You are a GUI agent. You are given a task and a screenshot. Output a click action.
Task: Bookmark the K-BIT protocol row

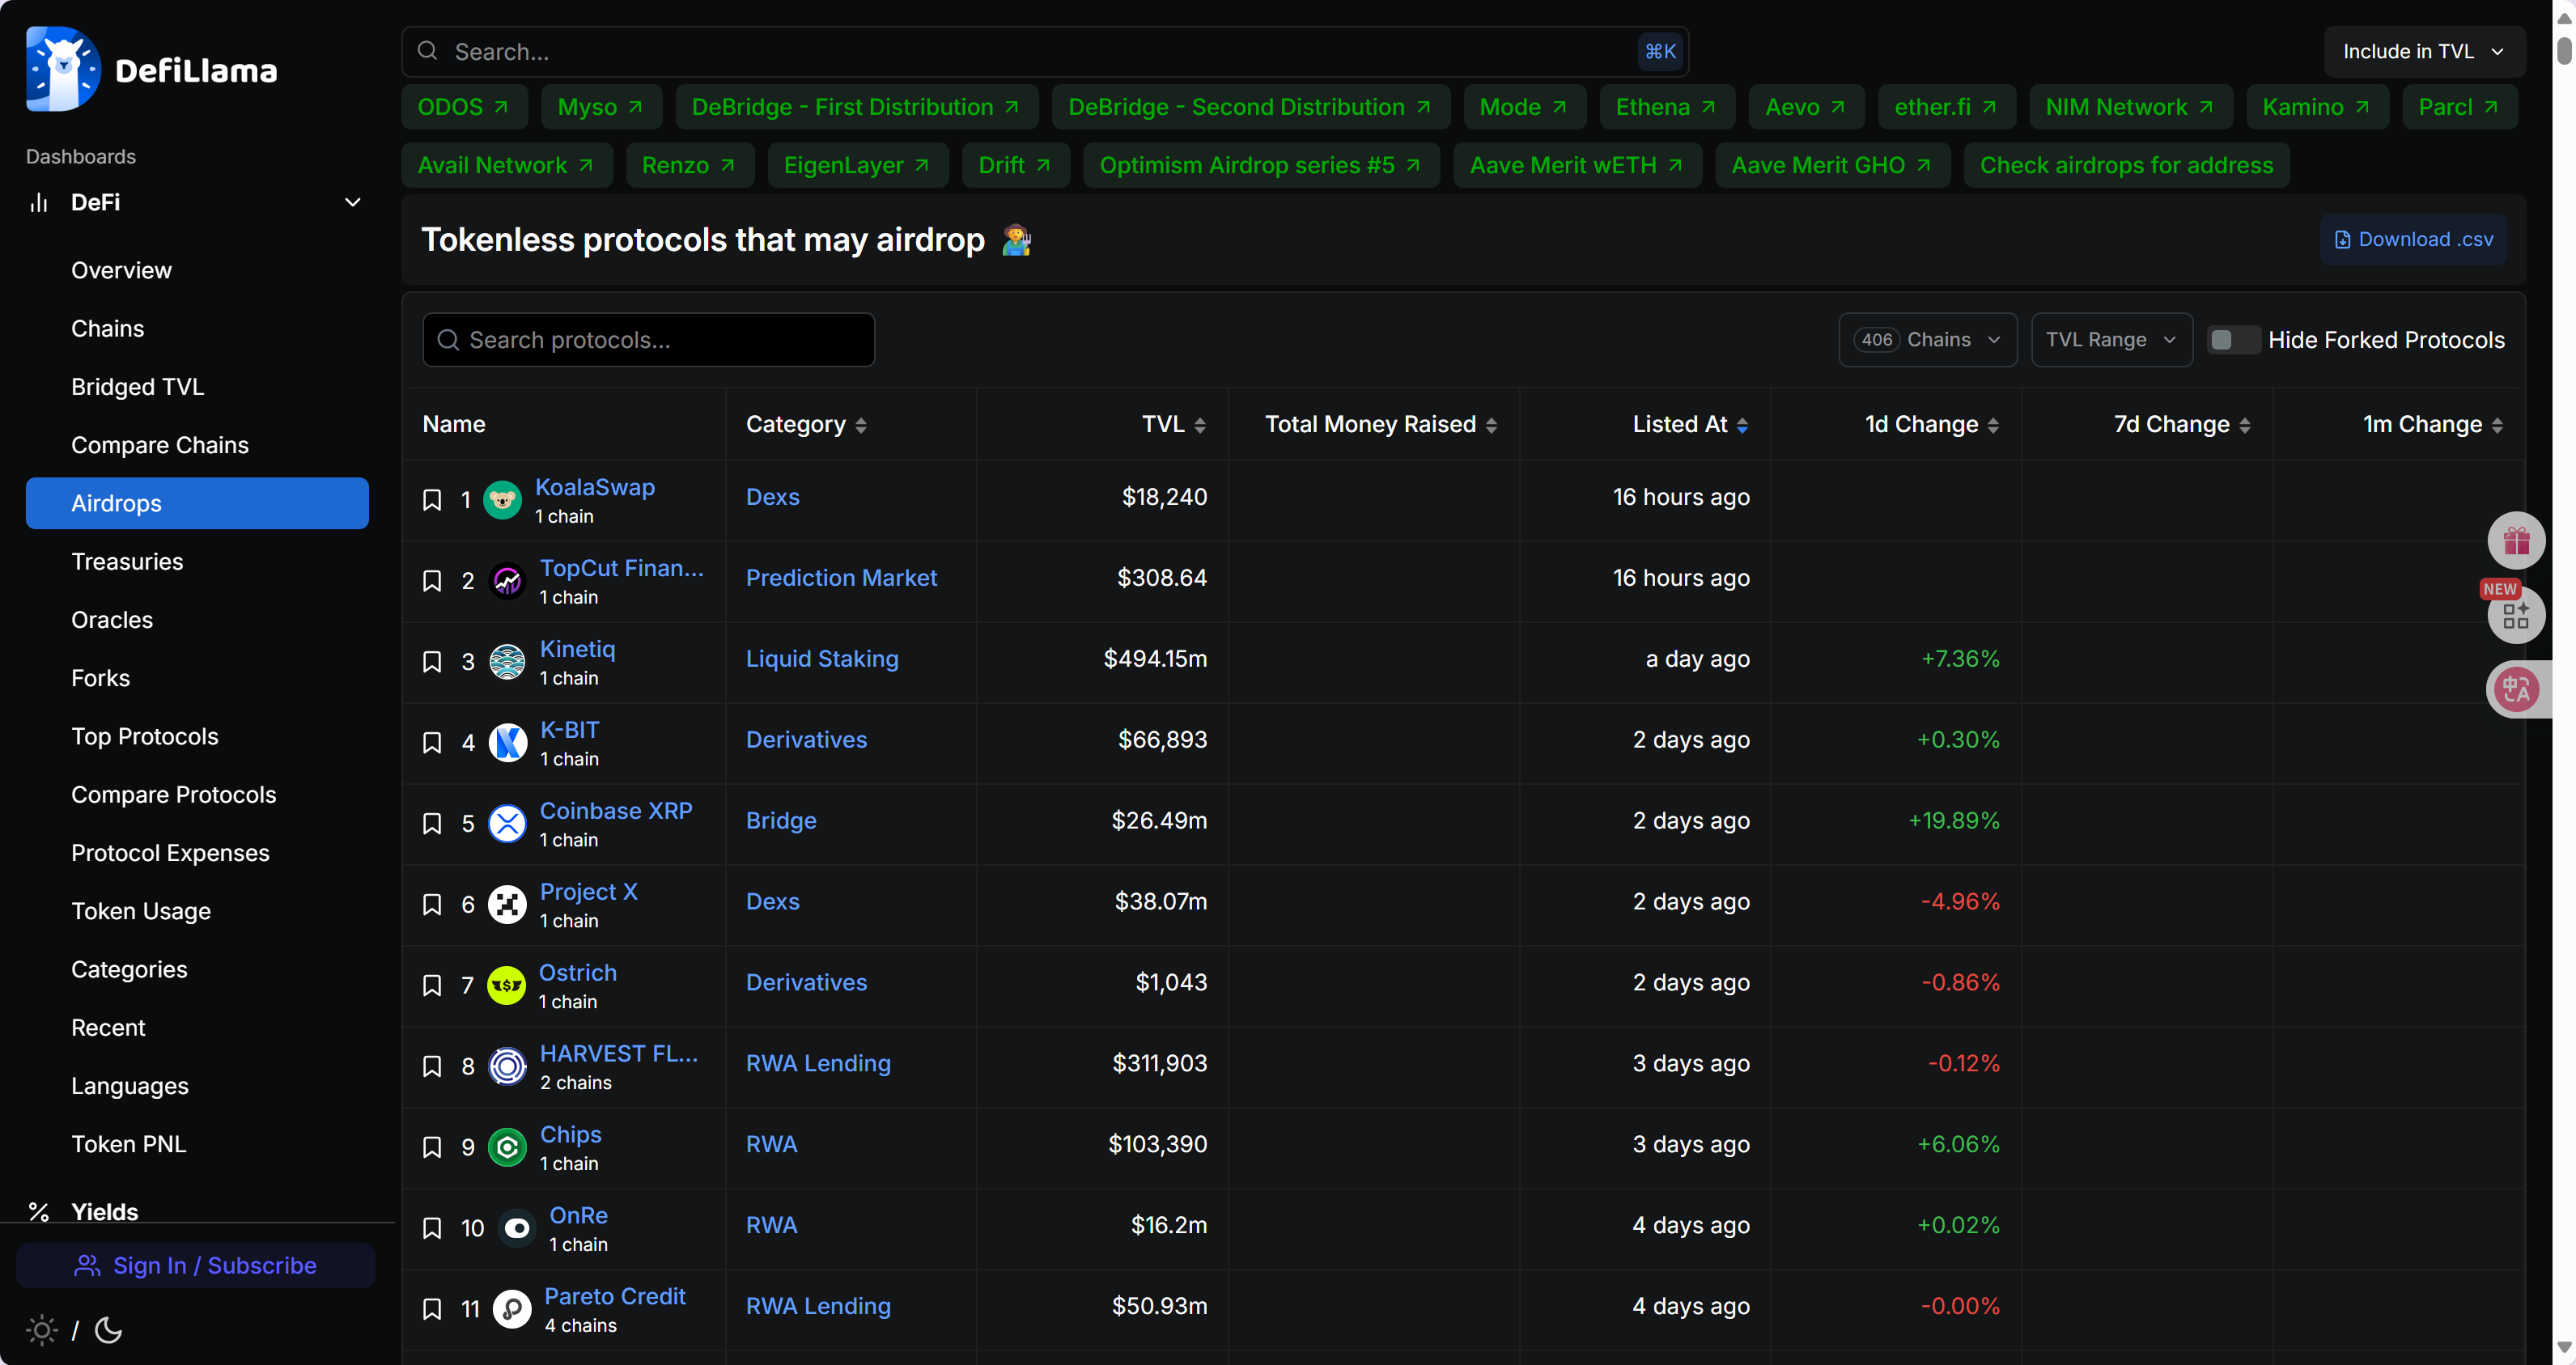point(432,743)
